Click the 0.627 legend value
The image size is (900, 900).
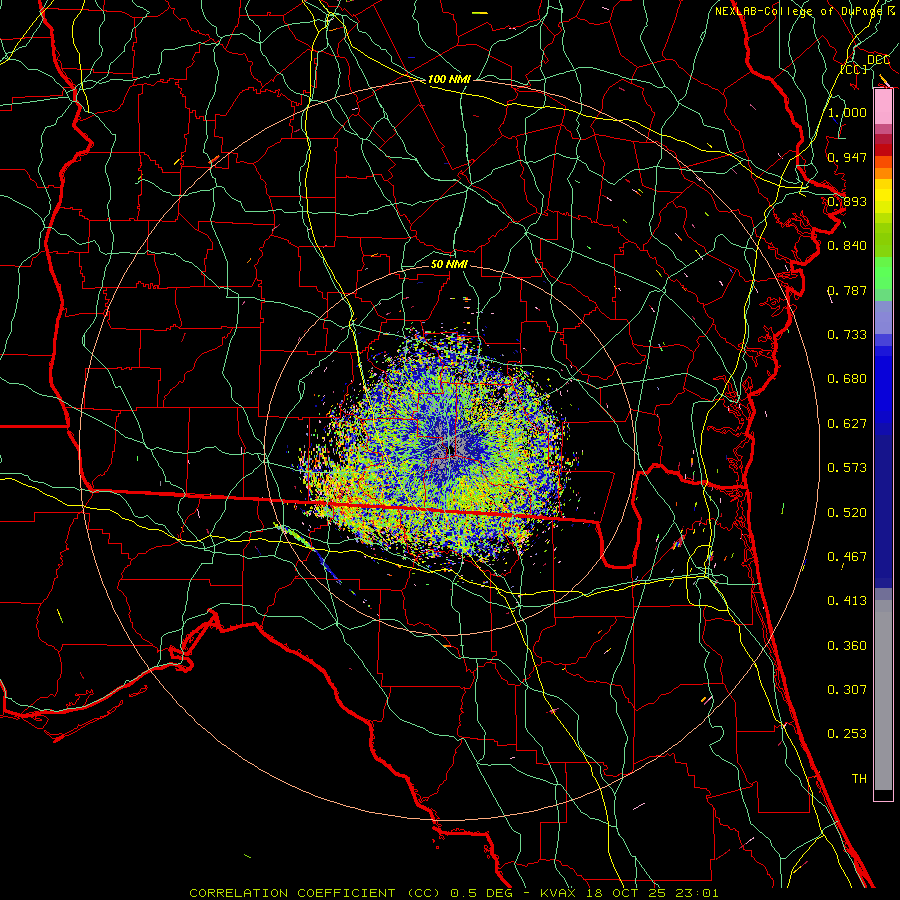(x=847, y=424)
